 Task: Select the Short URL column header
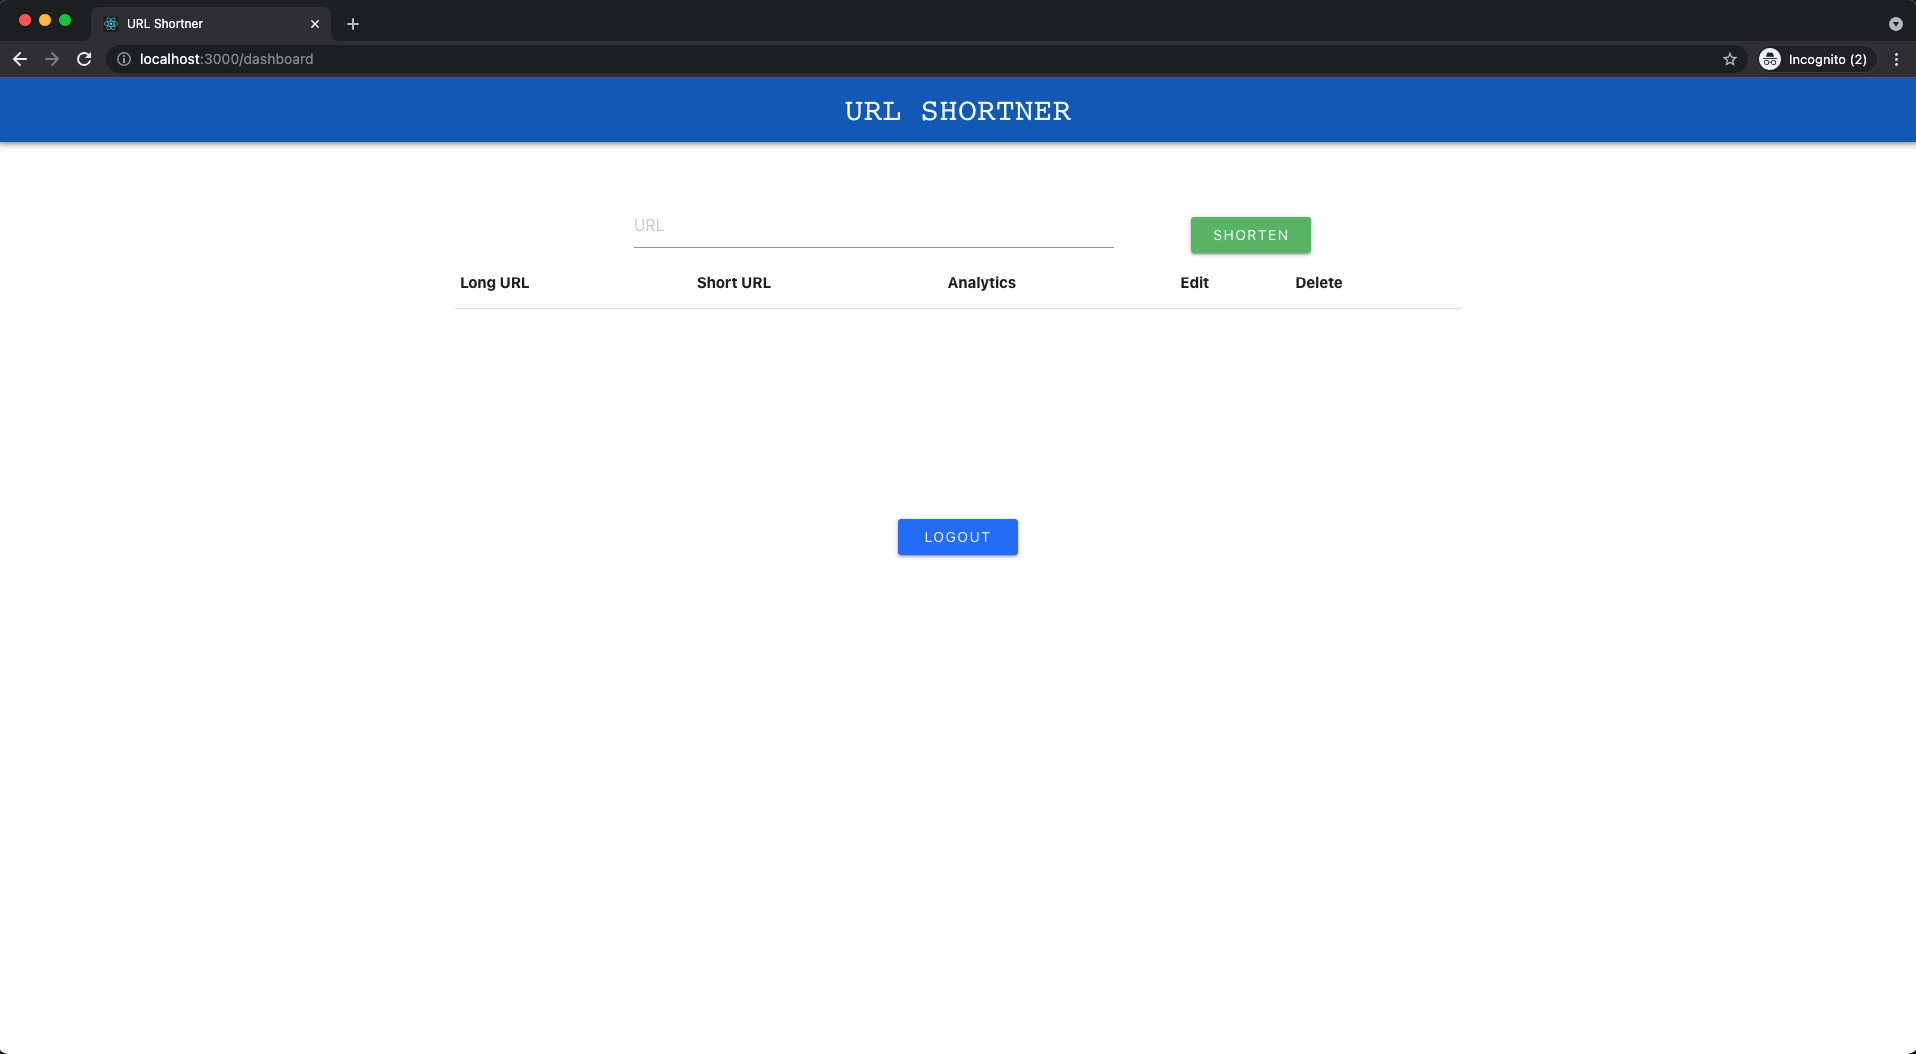(733, 283)
